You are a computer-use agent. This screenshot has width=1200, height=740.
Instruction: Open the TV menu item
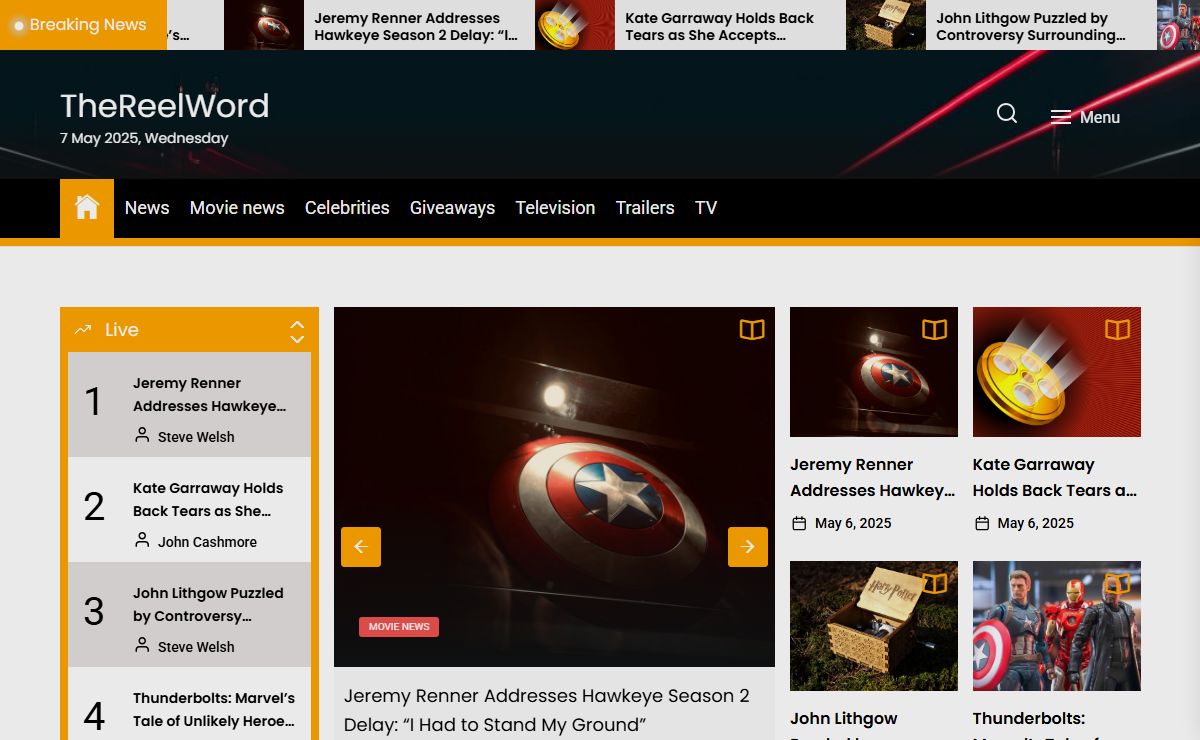pos(706,208)
